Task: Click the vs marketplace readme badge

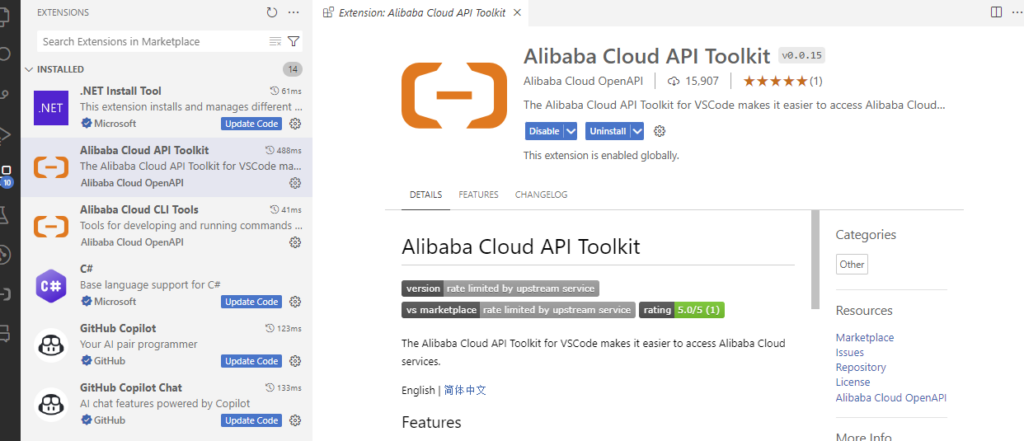Action: click(x=518, y=310)
